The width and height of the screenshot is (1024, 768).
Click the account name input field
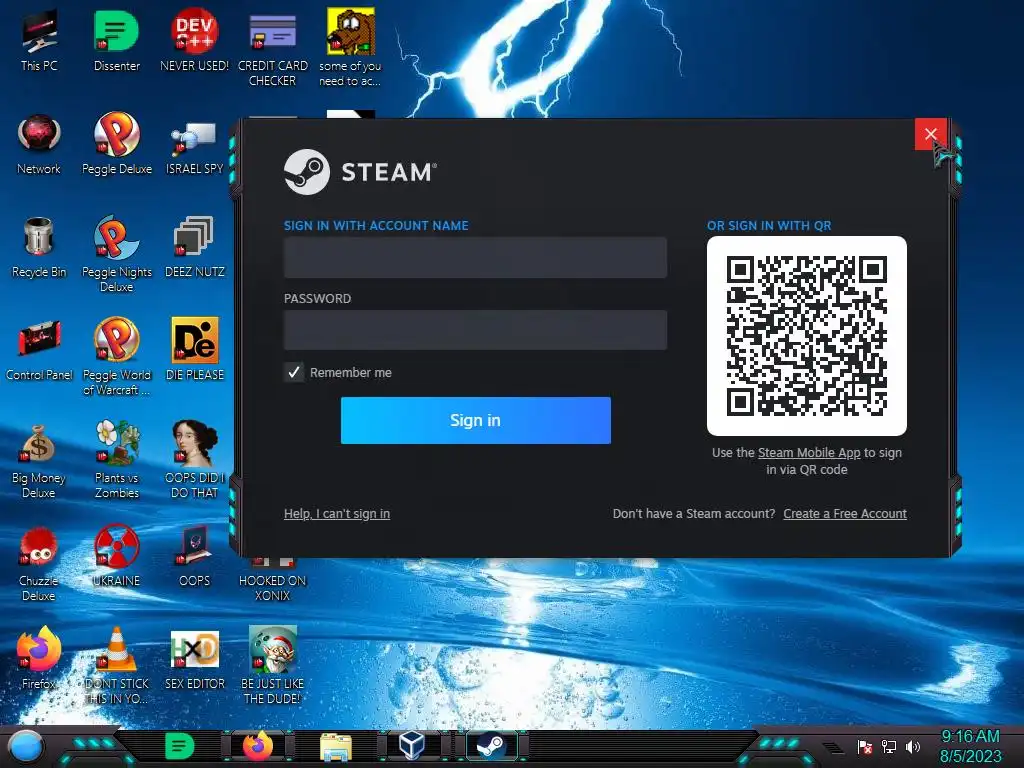pyautogui.click(x=475, y=257)
